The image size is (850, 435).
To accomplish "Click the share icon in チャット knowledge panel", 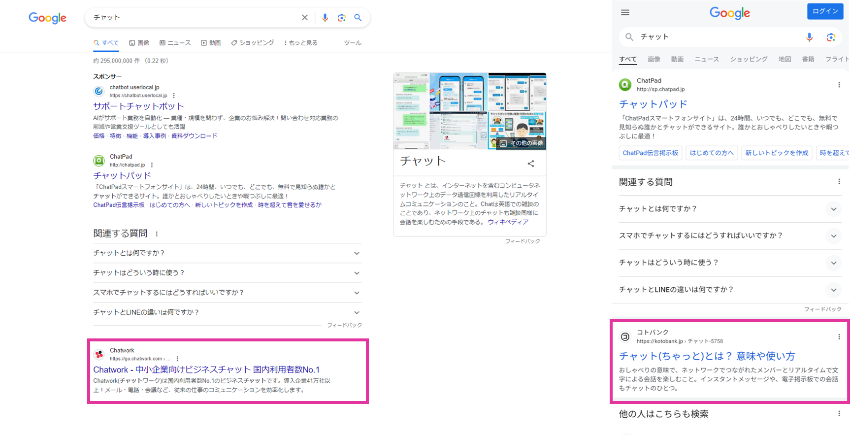I will [531, 163].
